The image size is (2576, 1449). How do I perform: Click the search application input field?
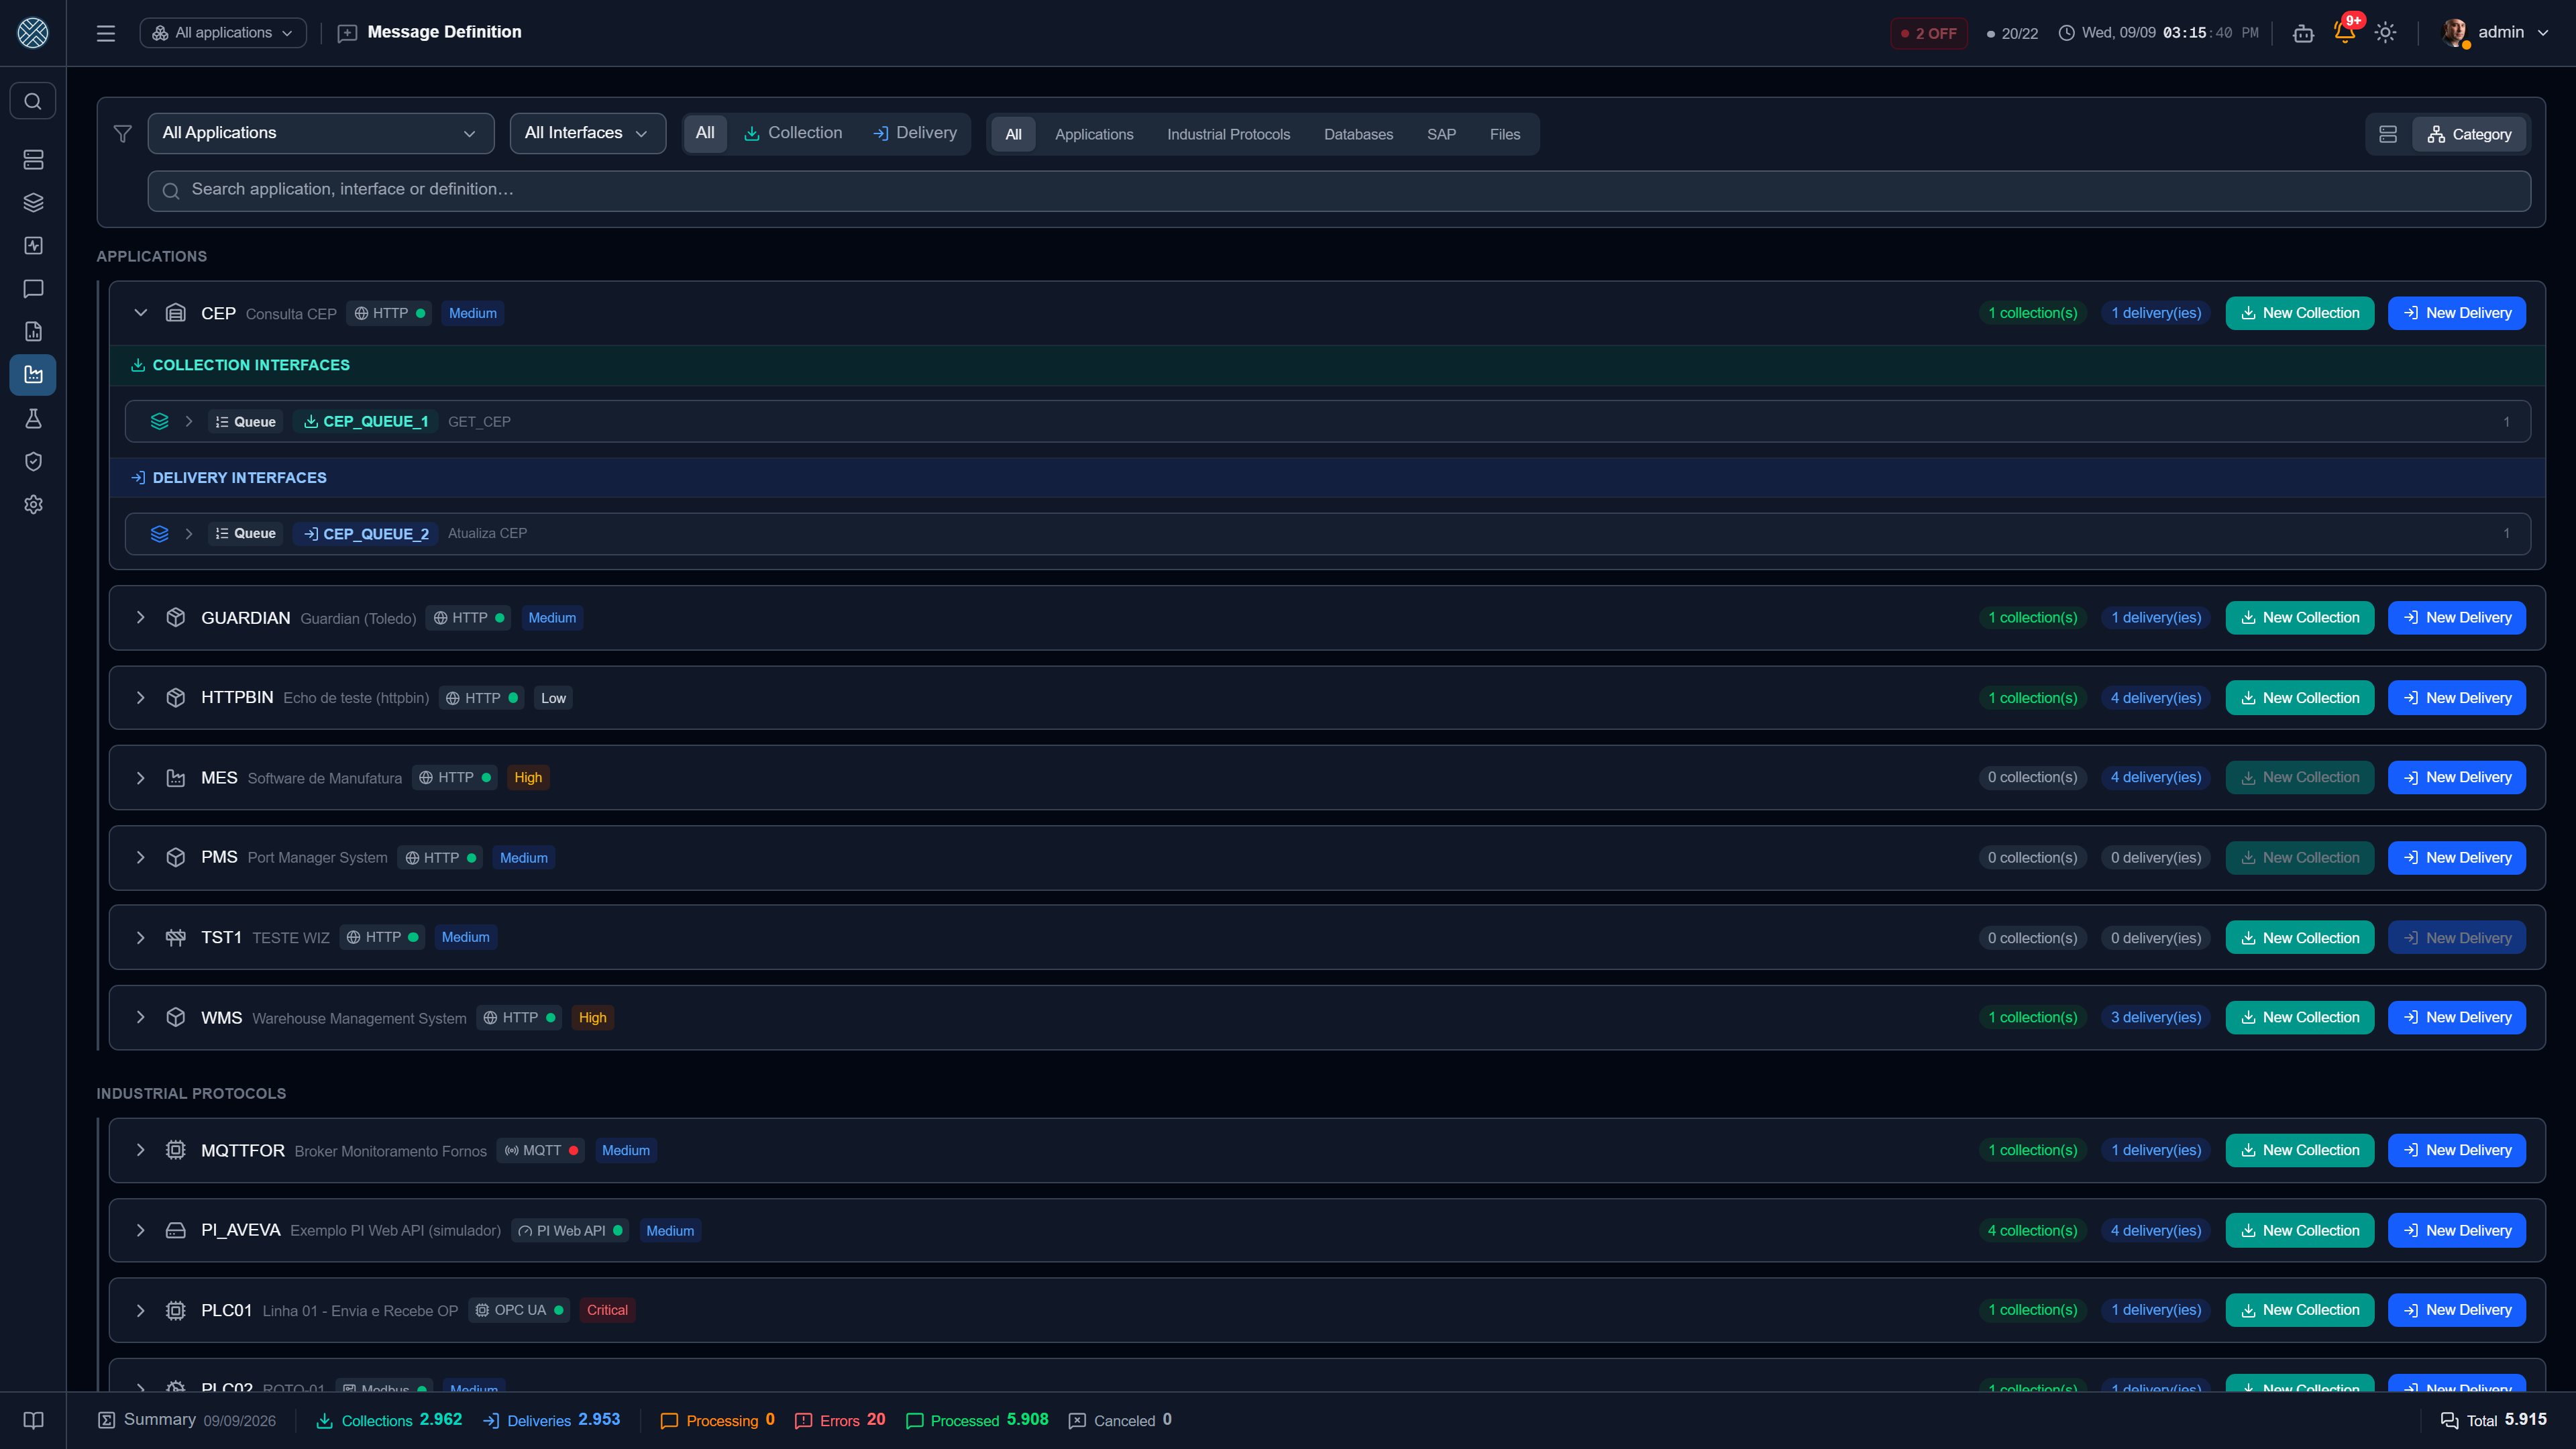(x=1339, y=190)
